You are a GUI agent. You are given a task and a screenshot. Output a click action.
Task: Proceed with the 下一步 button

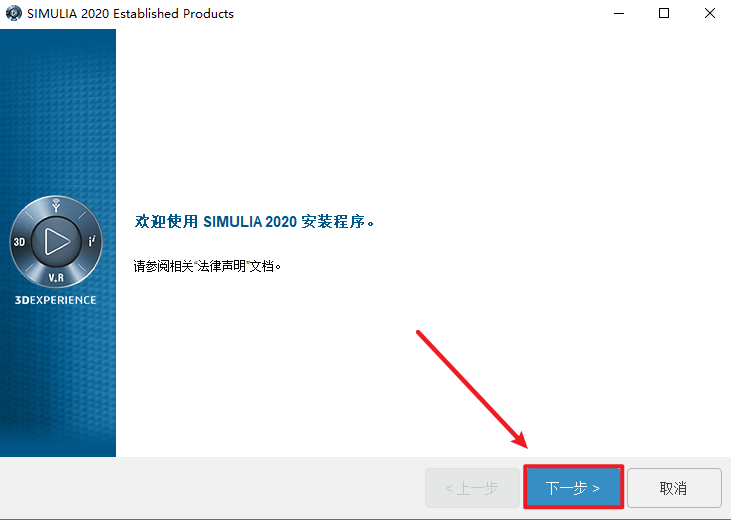(x=573, y=488)
